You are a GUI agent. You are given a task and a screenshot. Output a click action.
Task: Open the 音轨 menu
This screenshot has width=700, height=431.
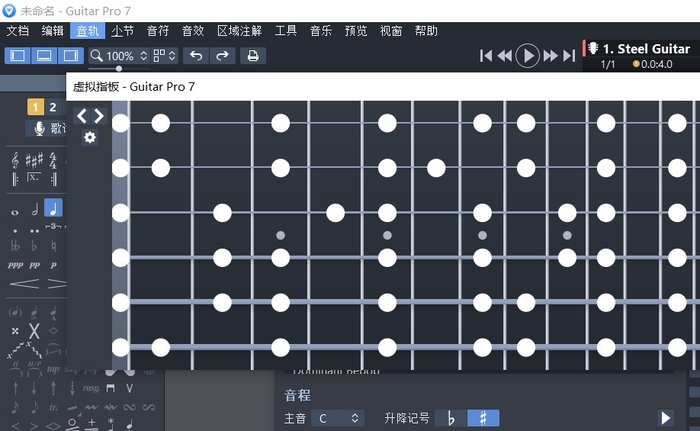pyautogui.click(x=87, y=31)
